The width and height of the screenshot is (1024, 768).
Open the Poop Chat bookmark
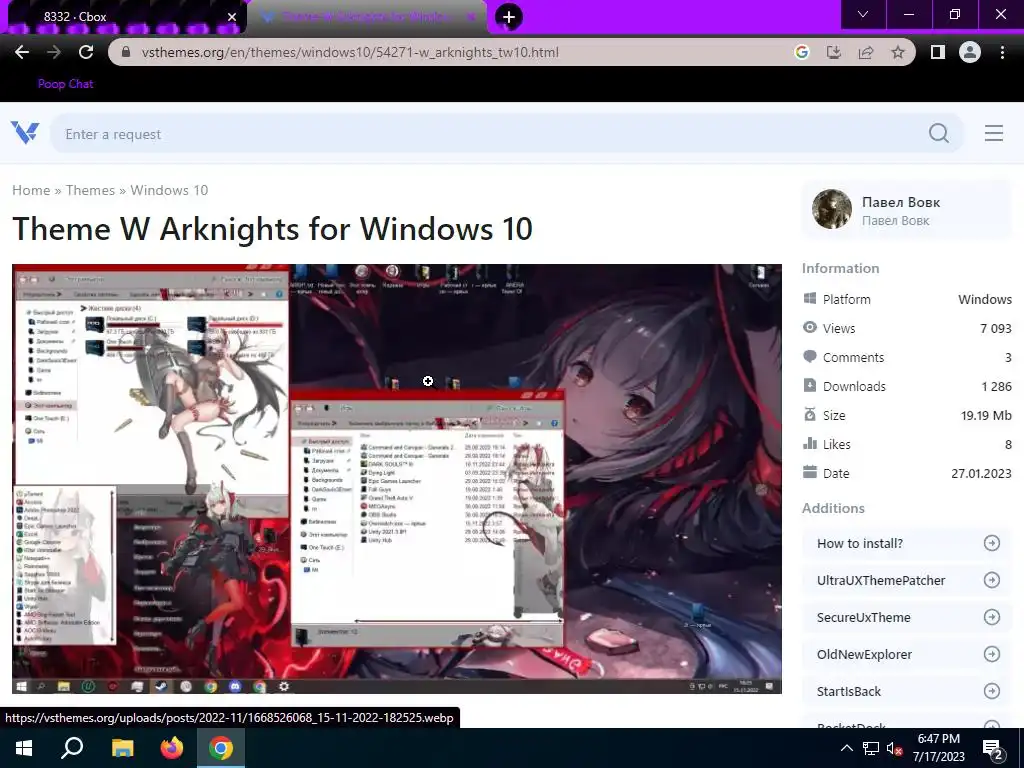click(x=65, y=84)
